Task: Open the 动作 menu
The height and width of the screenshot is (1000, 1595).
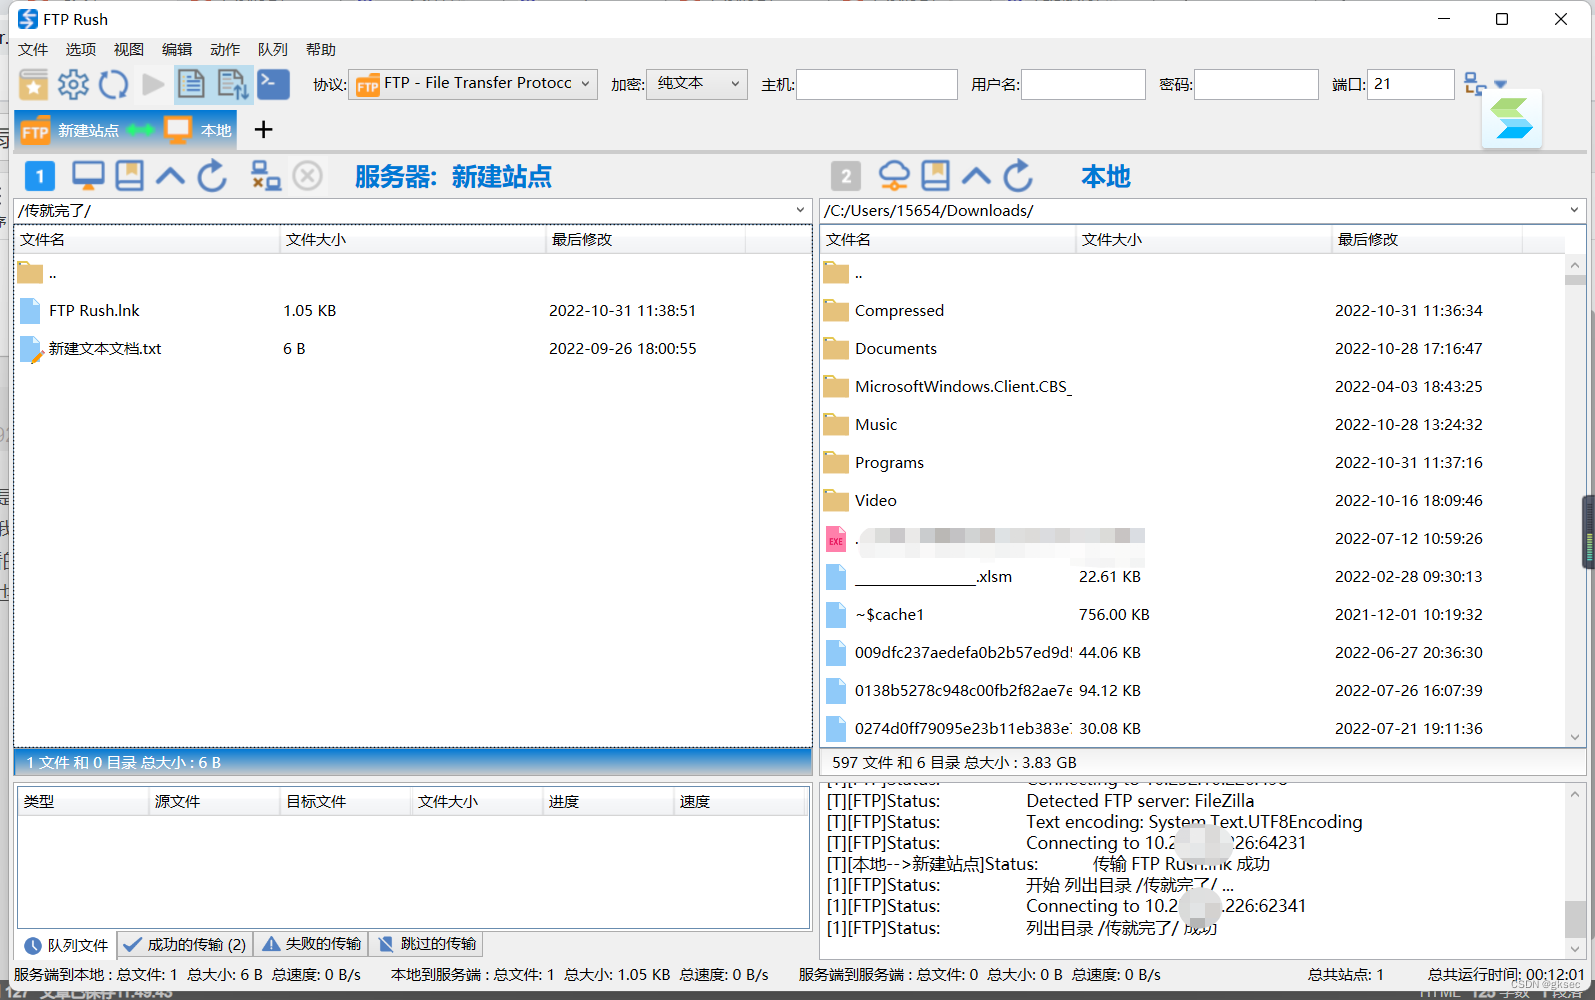Action: click(225, 49)
